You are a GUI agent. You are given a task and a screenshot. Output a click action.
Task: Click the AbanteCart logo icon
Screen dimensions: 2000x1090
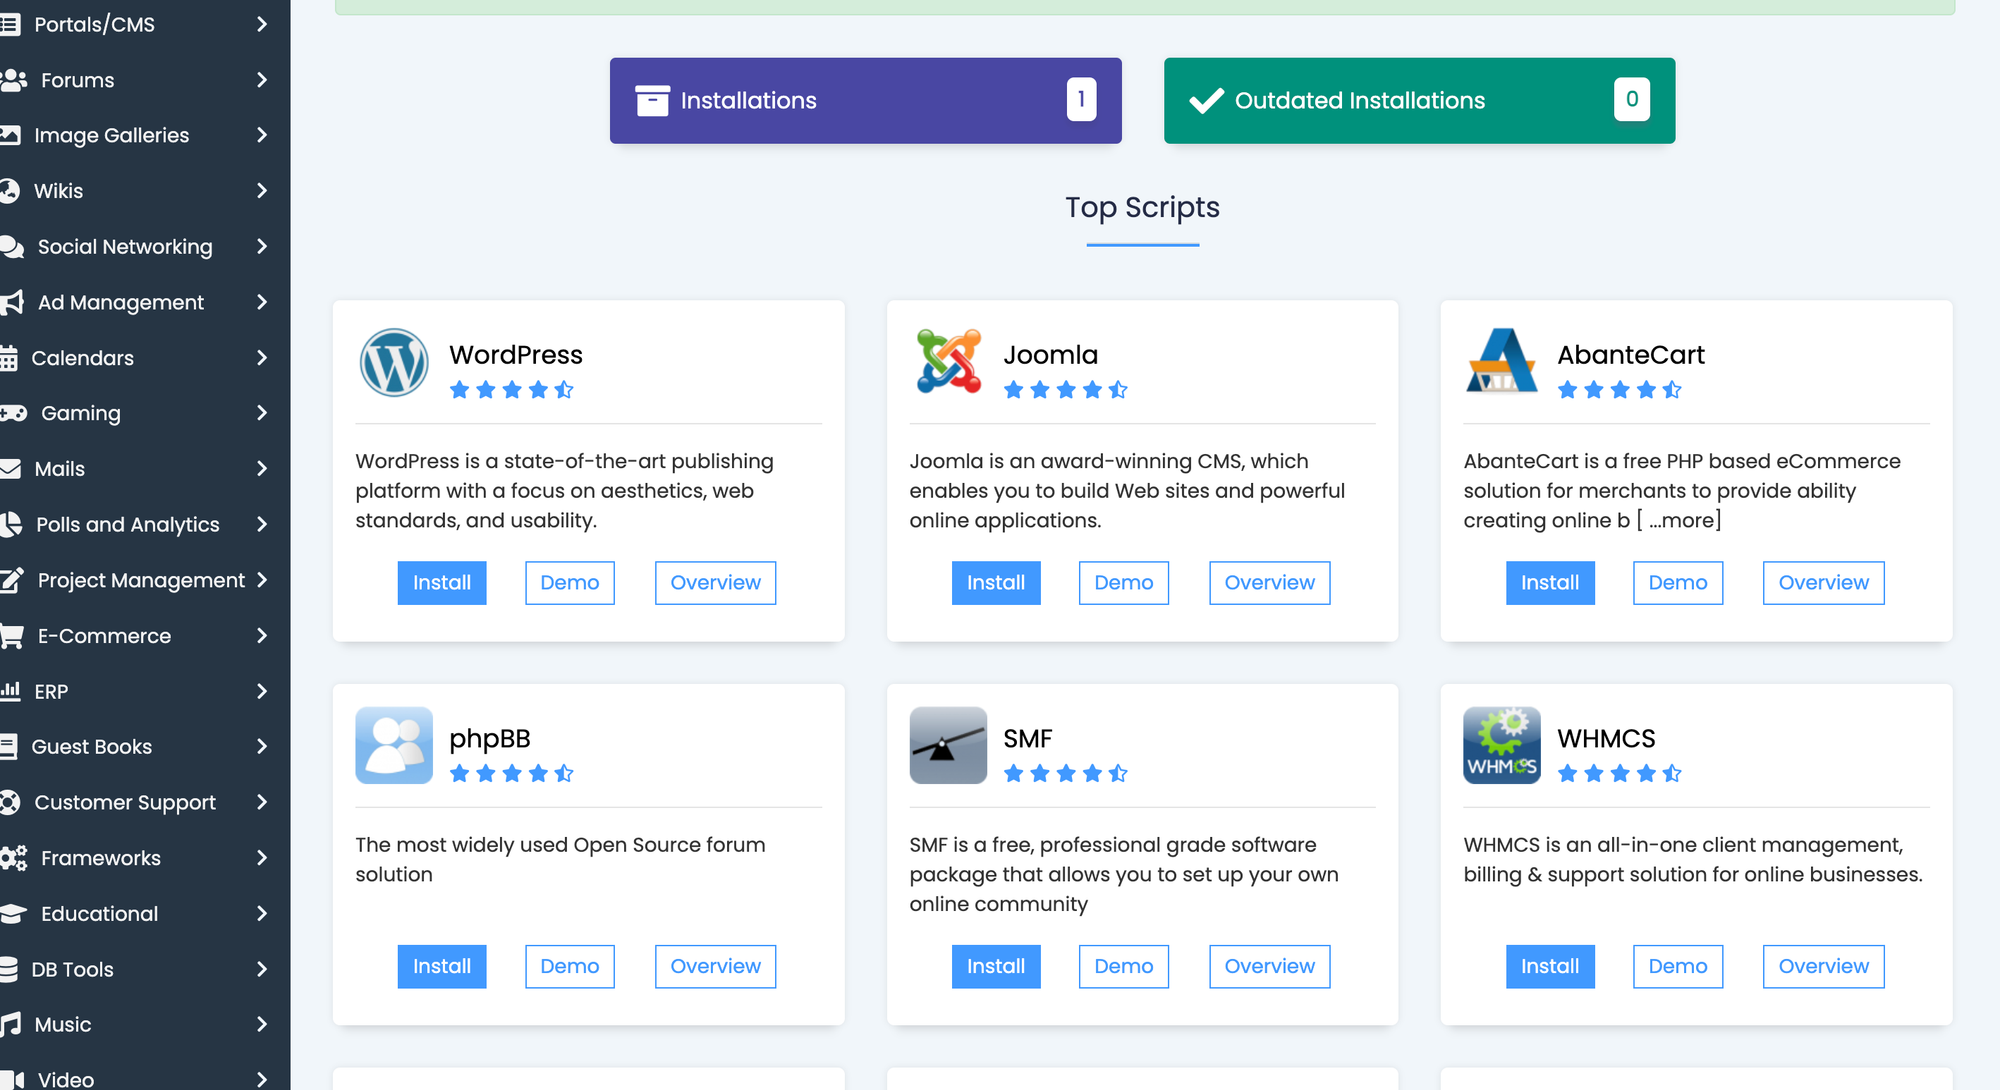[x=1501, y=362]
